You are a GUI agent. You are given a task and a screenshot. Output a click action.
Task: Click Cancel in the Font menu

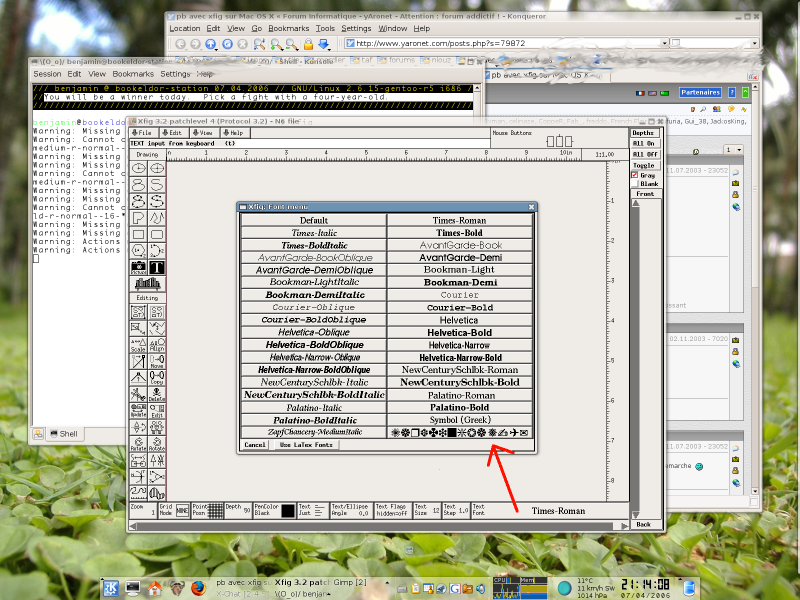[x=255, y=445]
